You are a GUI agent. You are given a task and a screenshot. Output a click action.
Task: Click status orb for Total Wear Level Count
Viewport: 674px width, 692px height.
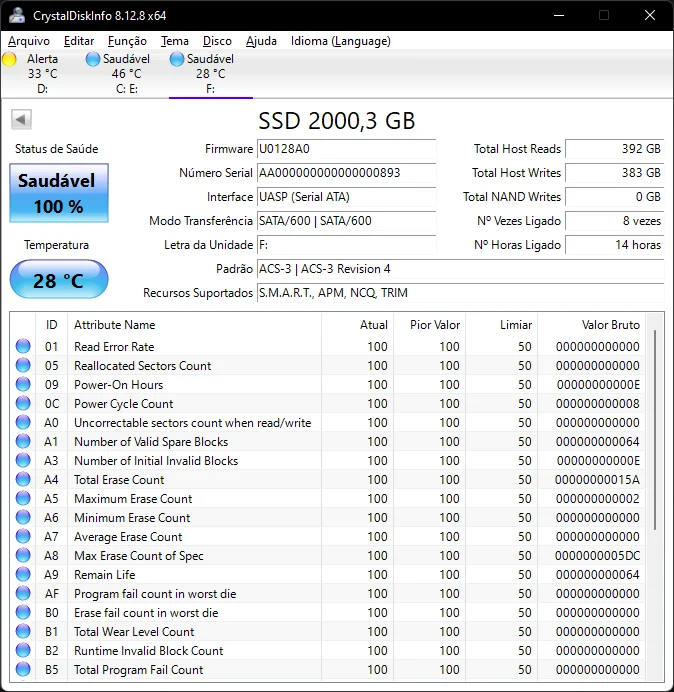pos(23,632)
